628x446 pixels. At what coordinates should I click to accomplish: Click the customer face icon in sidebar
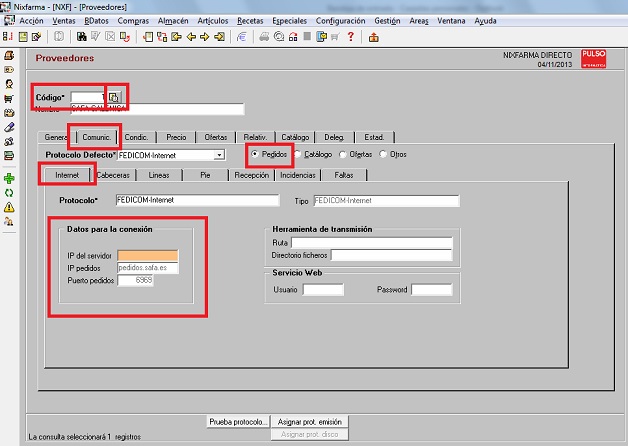[x=9, y=84]
